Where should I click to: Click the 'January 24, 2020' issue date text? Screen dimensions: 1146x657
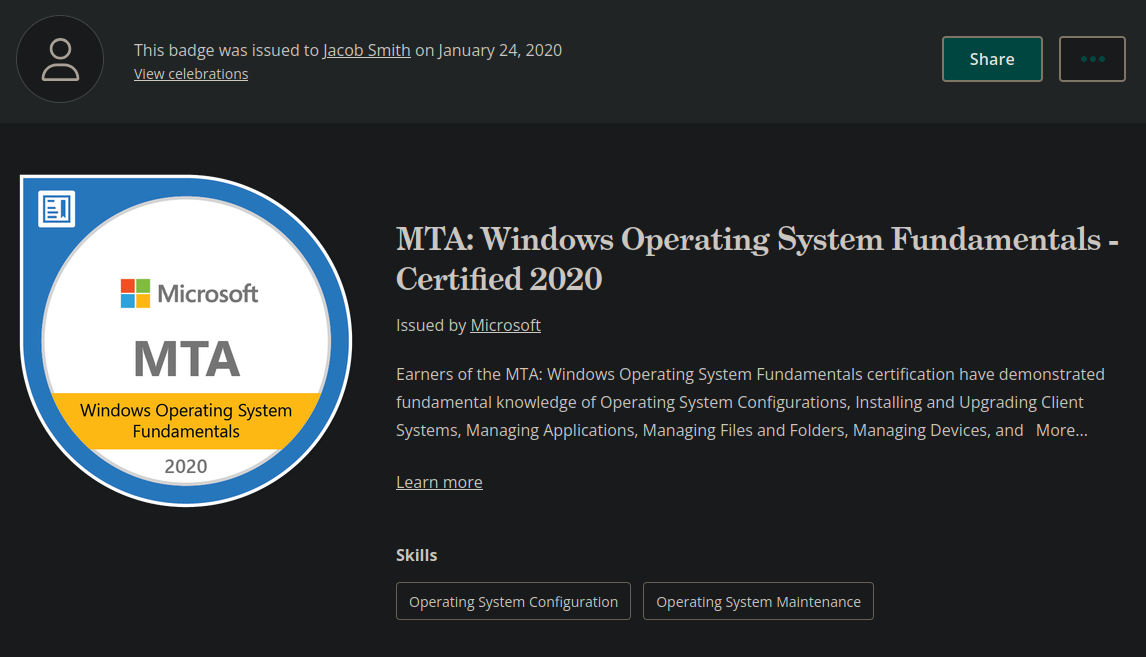[500, 50]
